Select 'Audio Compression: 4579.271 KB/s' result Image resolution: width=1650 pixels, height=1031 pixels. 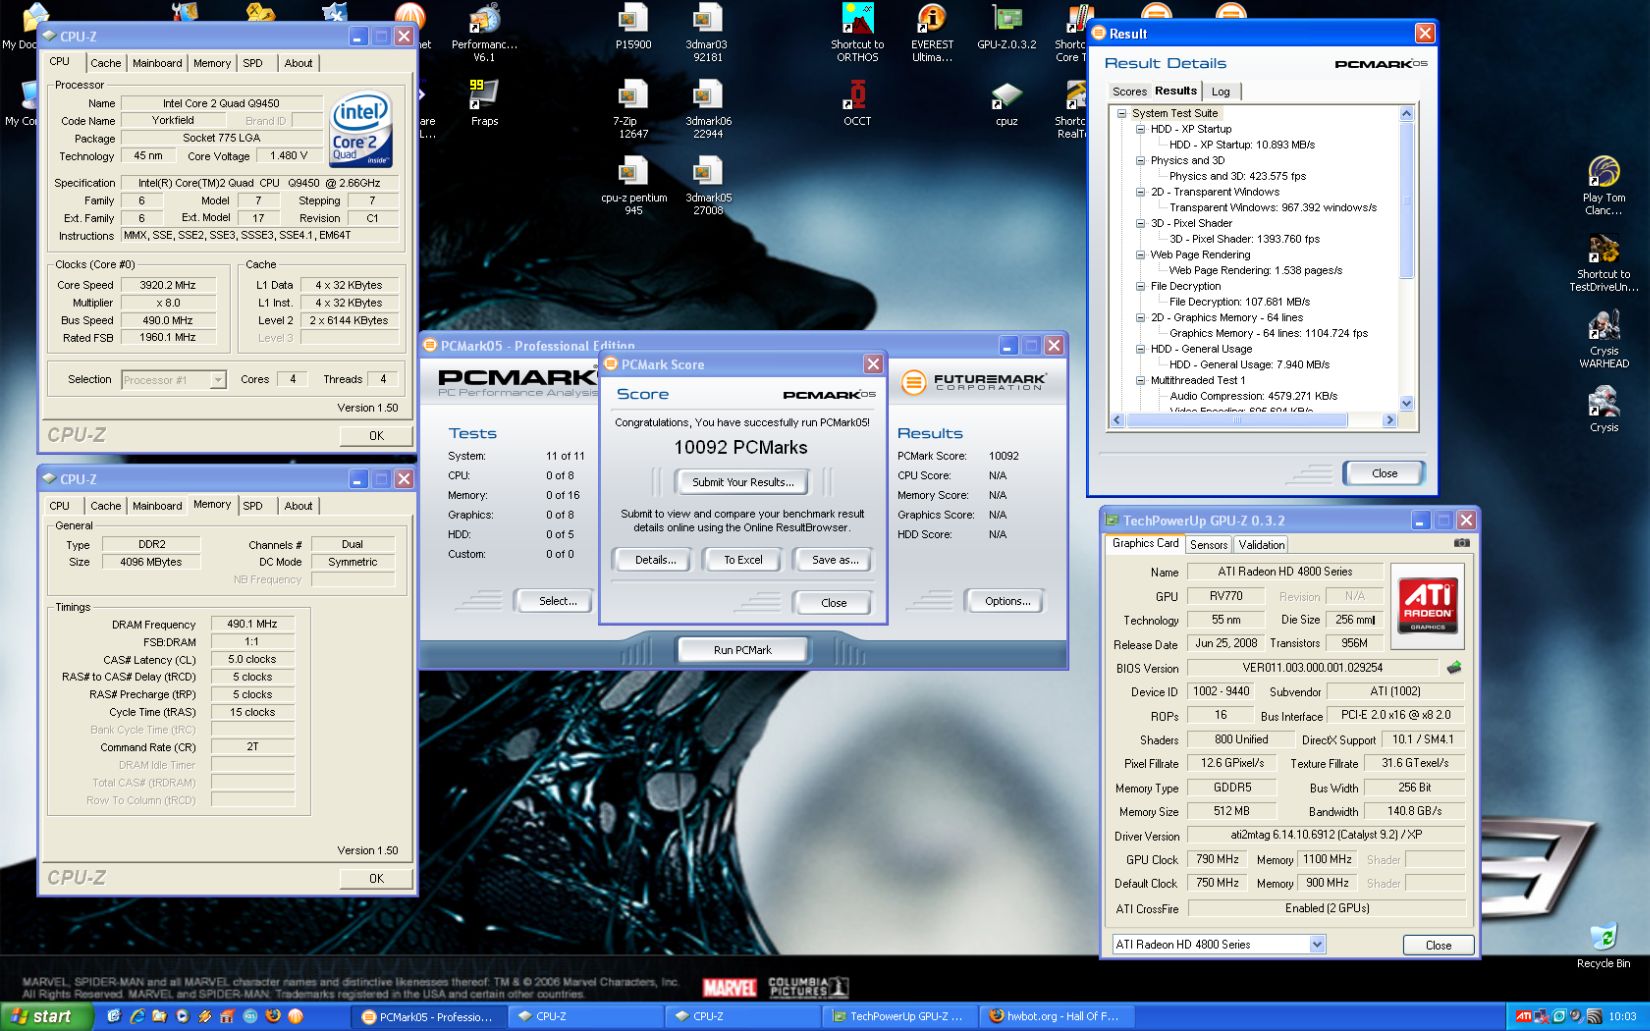1253,396
